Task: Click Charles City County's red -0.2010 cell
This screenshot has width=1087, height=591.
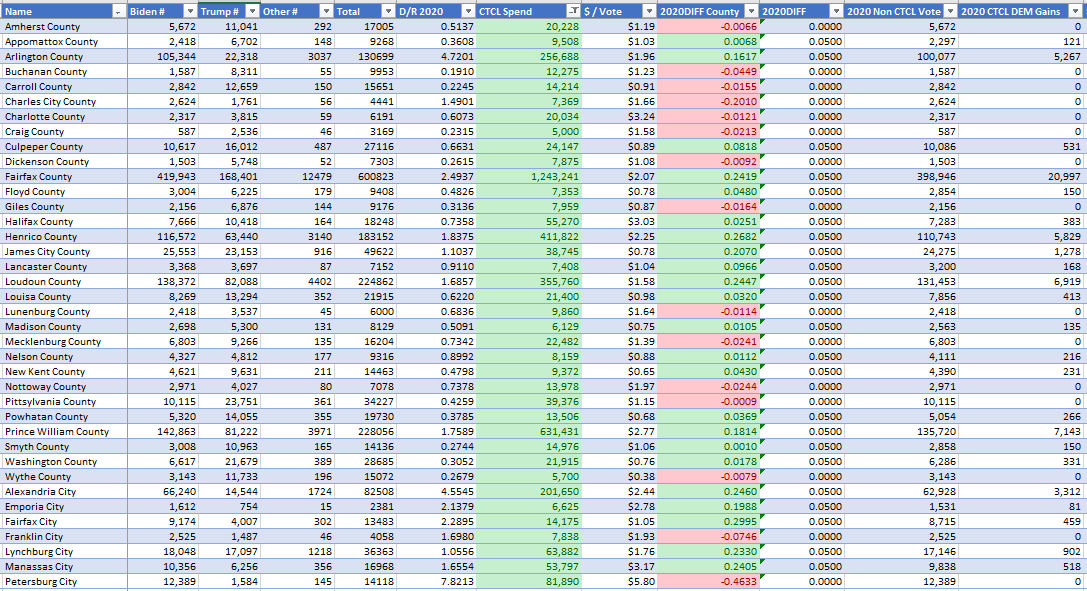Action: click(x=708, y=102)
